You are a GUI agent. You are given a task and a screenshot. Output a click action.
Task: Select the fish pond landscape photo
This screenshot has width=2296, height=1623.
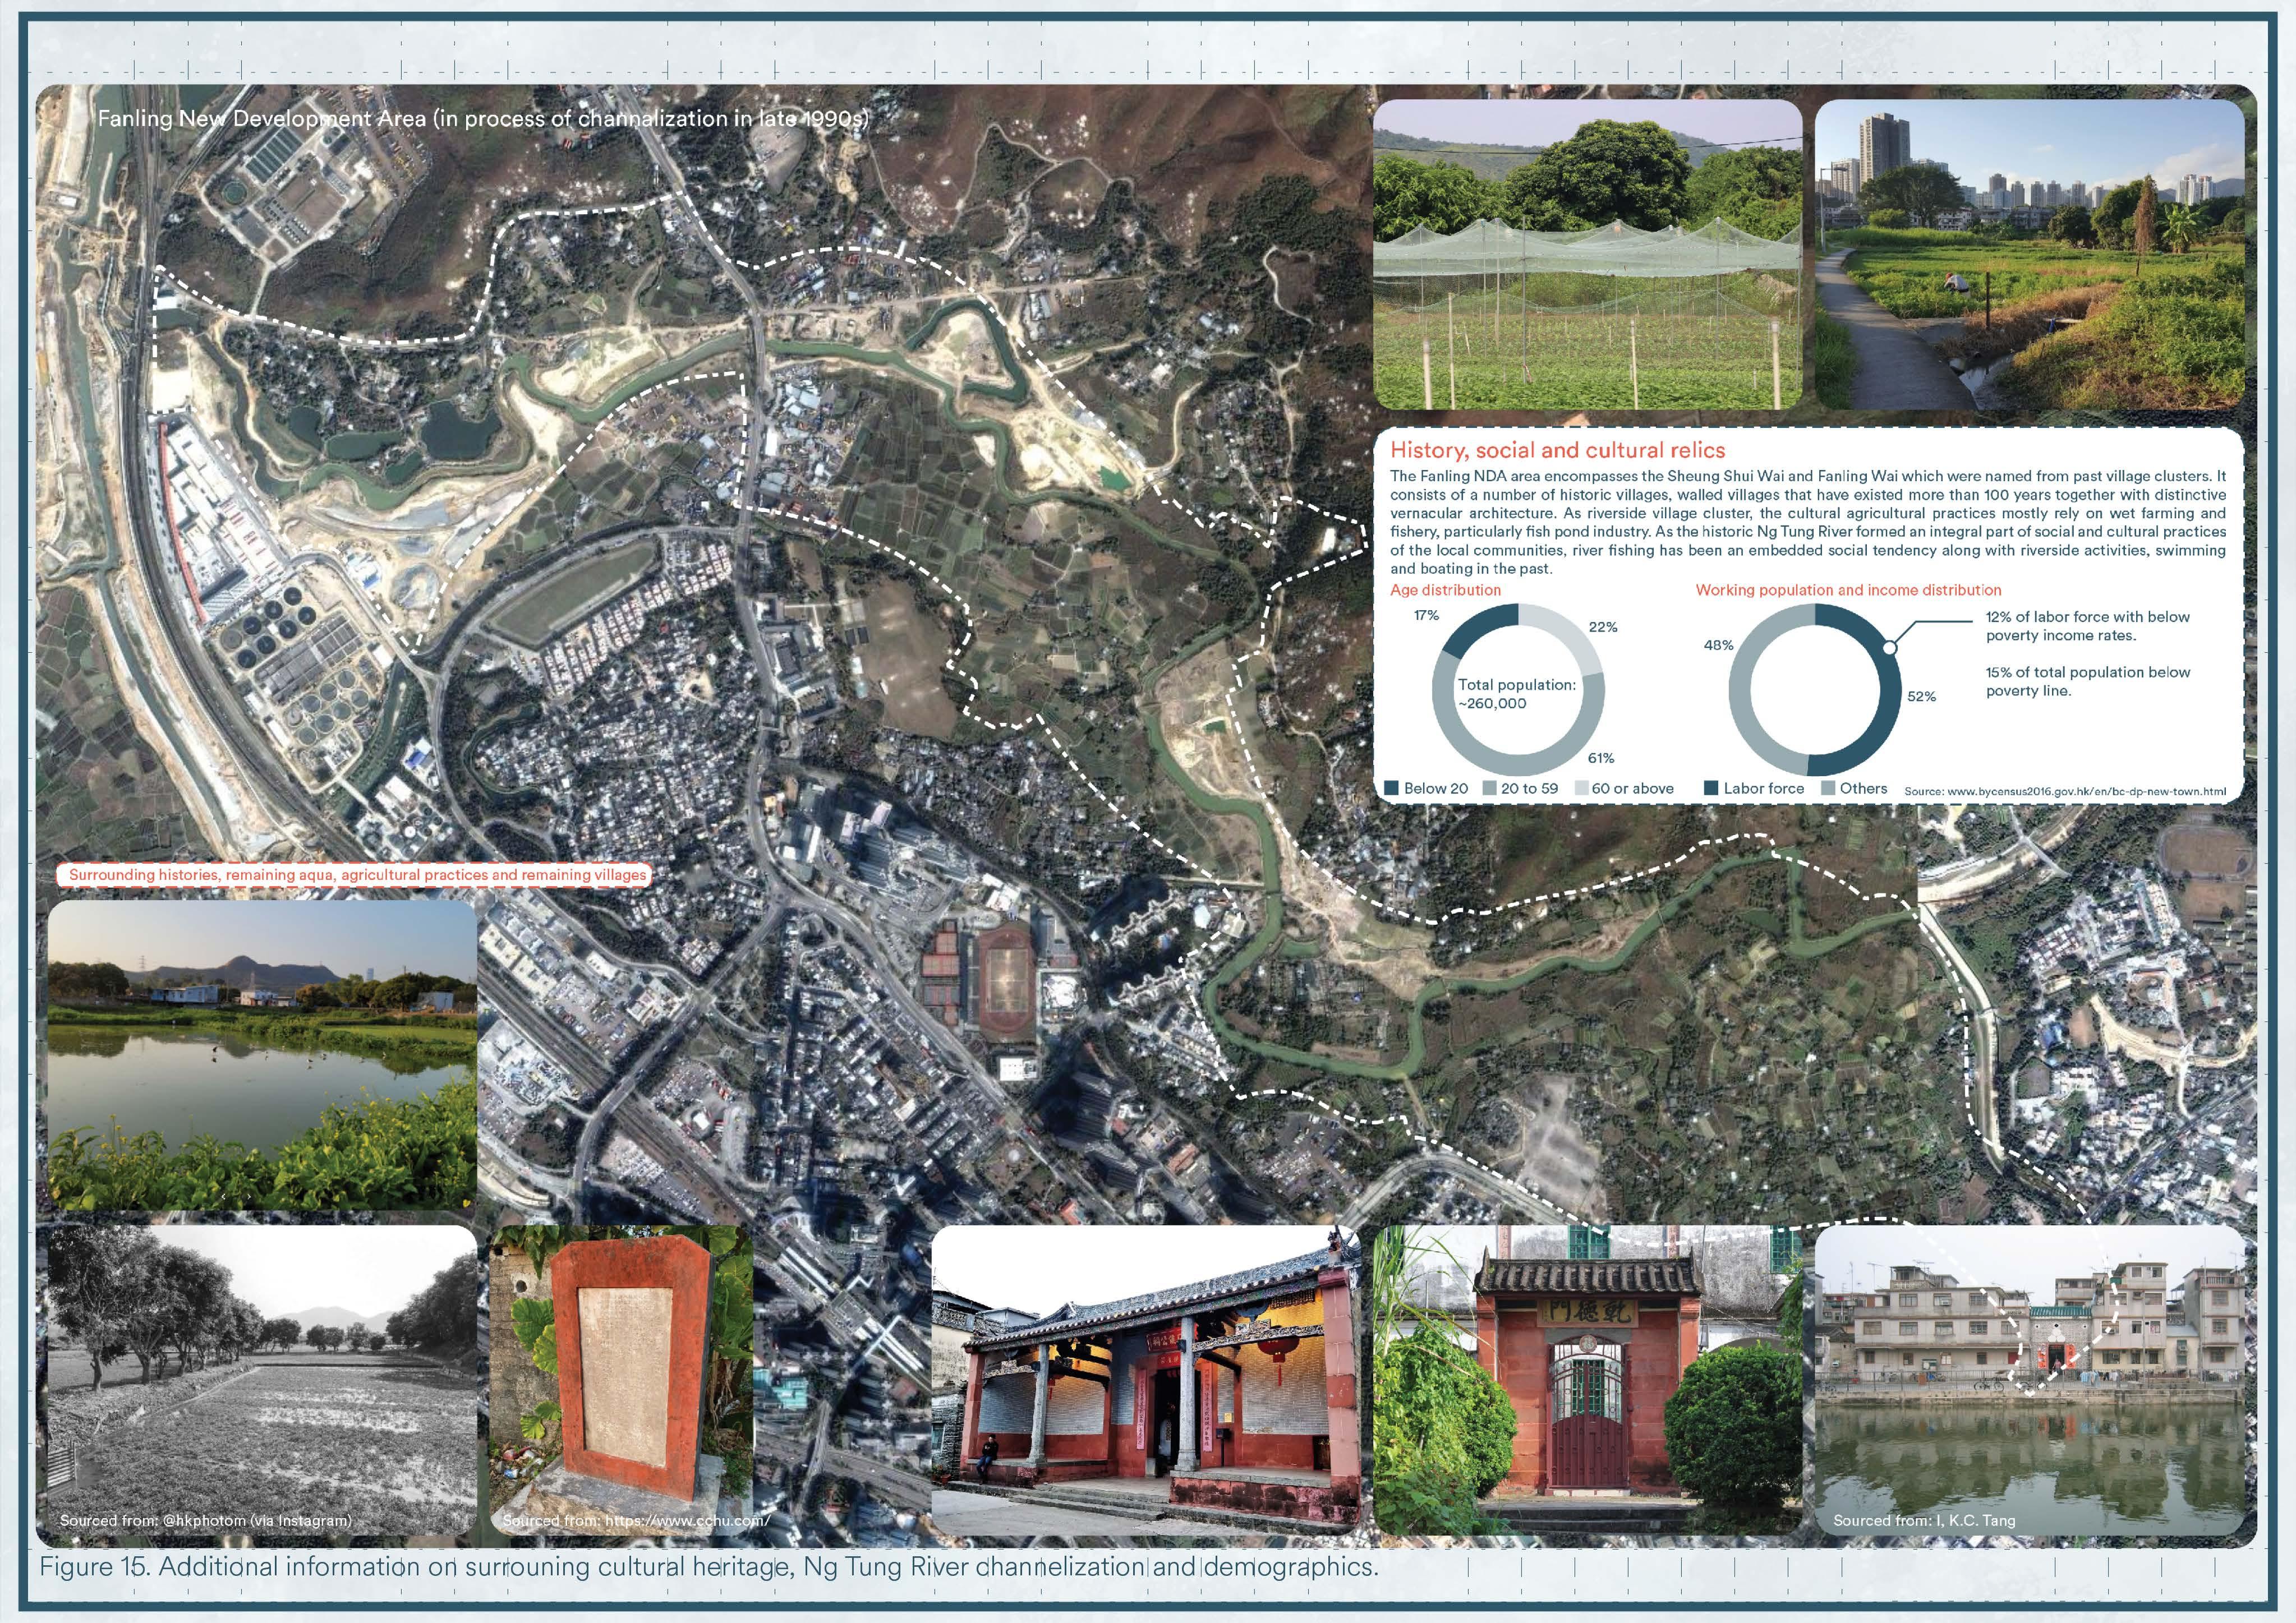(262, 1055)
